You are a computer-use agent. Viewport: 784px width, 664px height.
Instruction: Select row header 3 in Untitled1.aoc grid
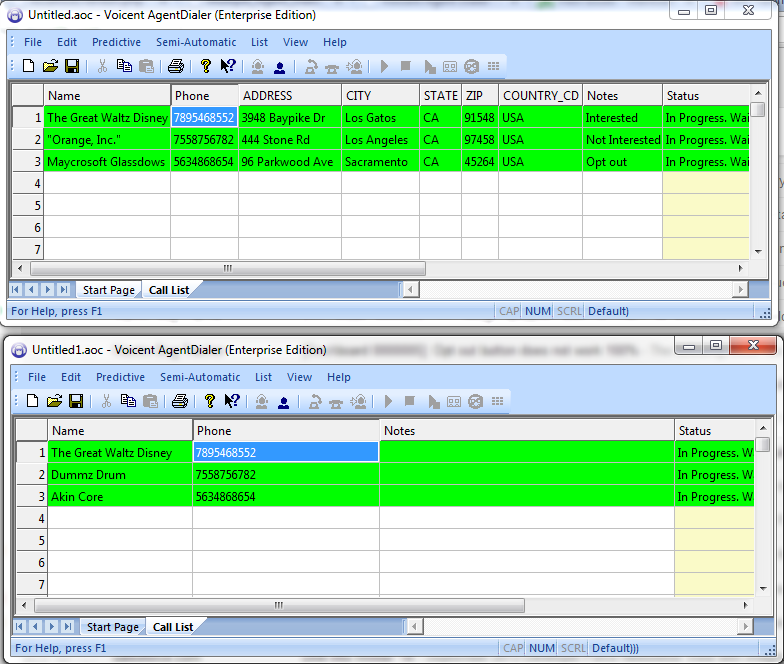click(32, 496)
